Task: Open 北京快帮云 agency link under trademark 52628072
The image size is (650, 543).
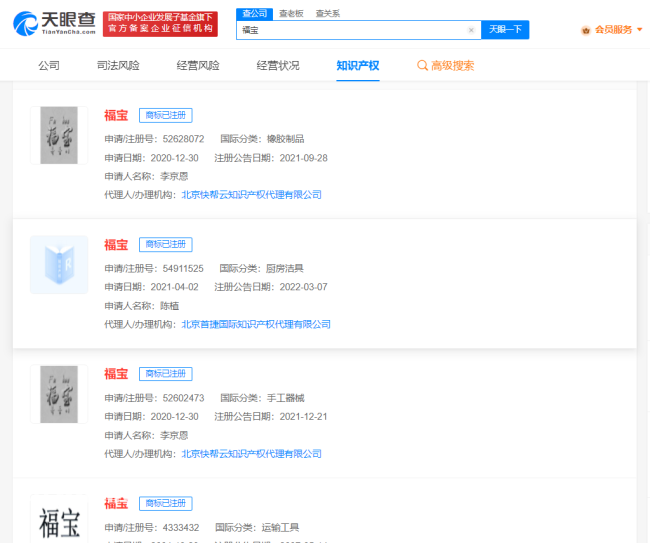Action: [252, 195]
